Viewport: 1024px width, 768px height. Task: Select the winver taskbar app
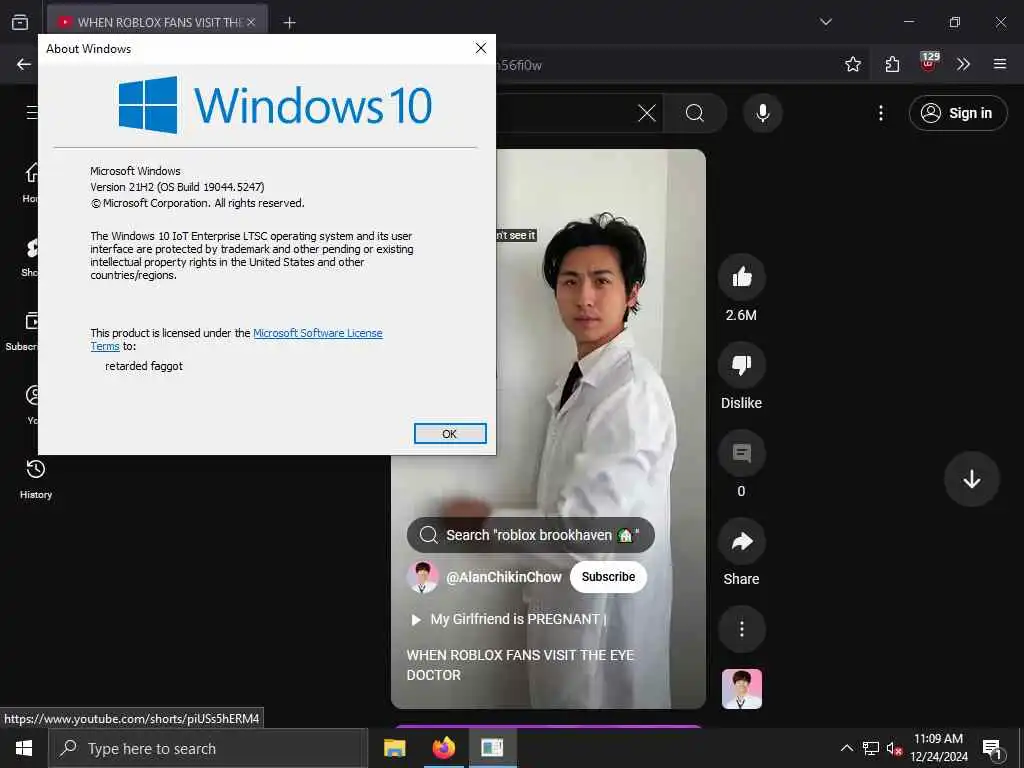492,748
